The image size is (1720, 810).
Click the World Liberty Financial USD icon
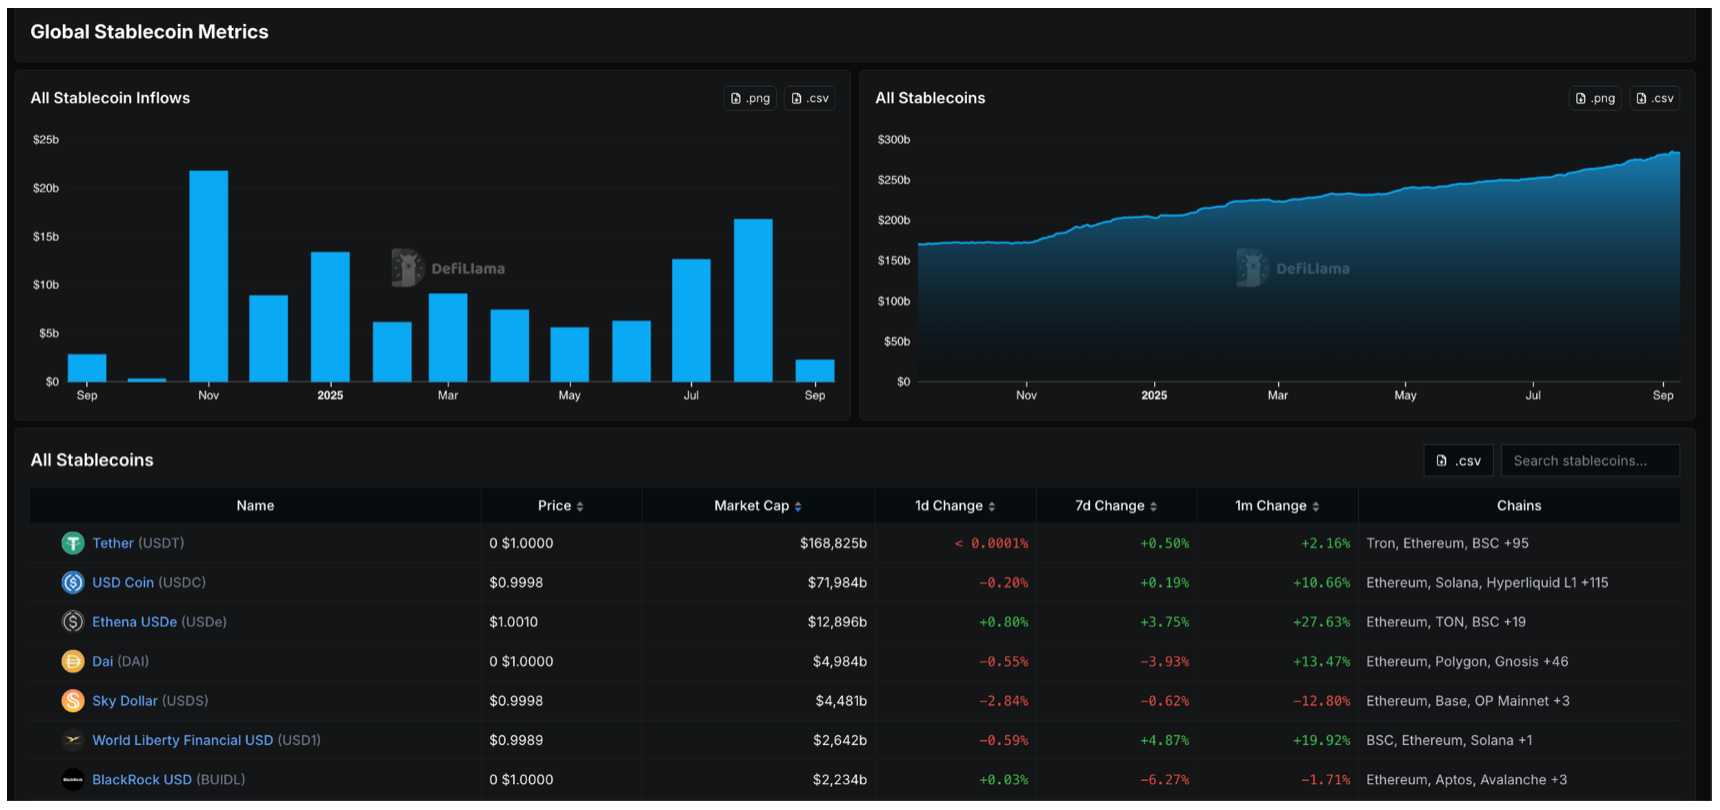click(73, 740)
